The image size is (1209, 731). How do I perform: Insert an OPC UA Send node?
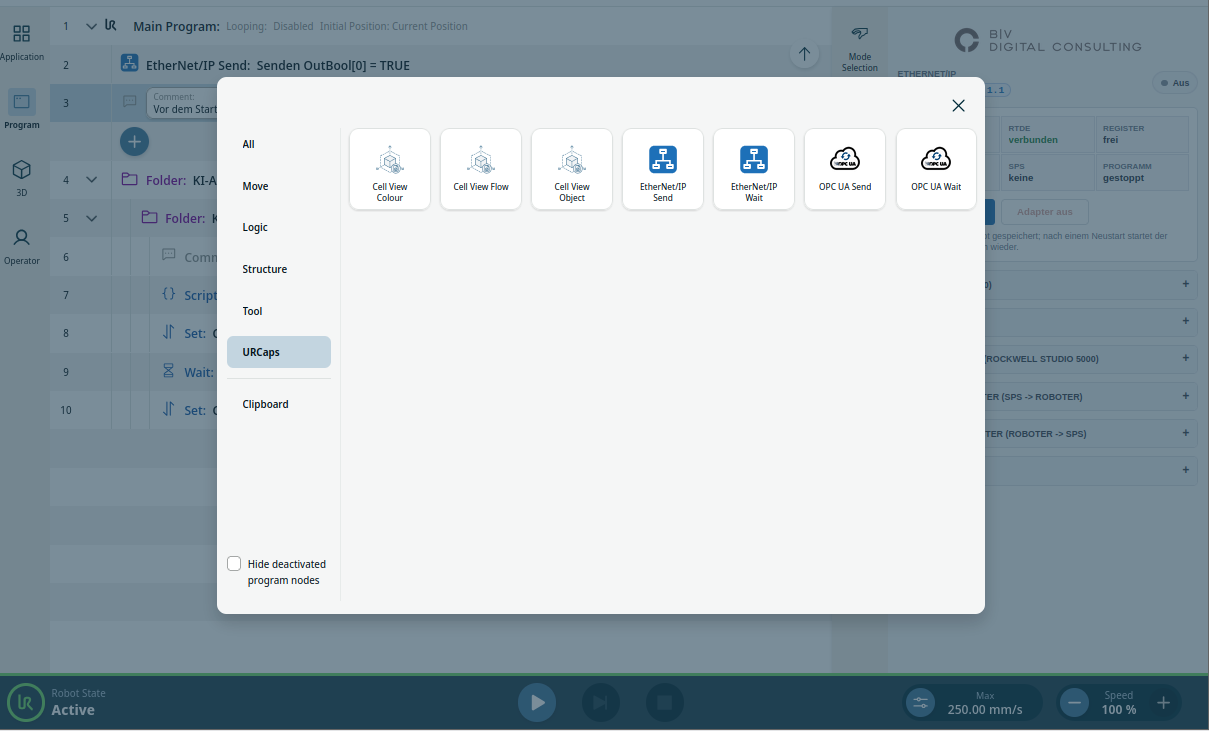click(845, 169)
